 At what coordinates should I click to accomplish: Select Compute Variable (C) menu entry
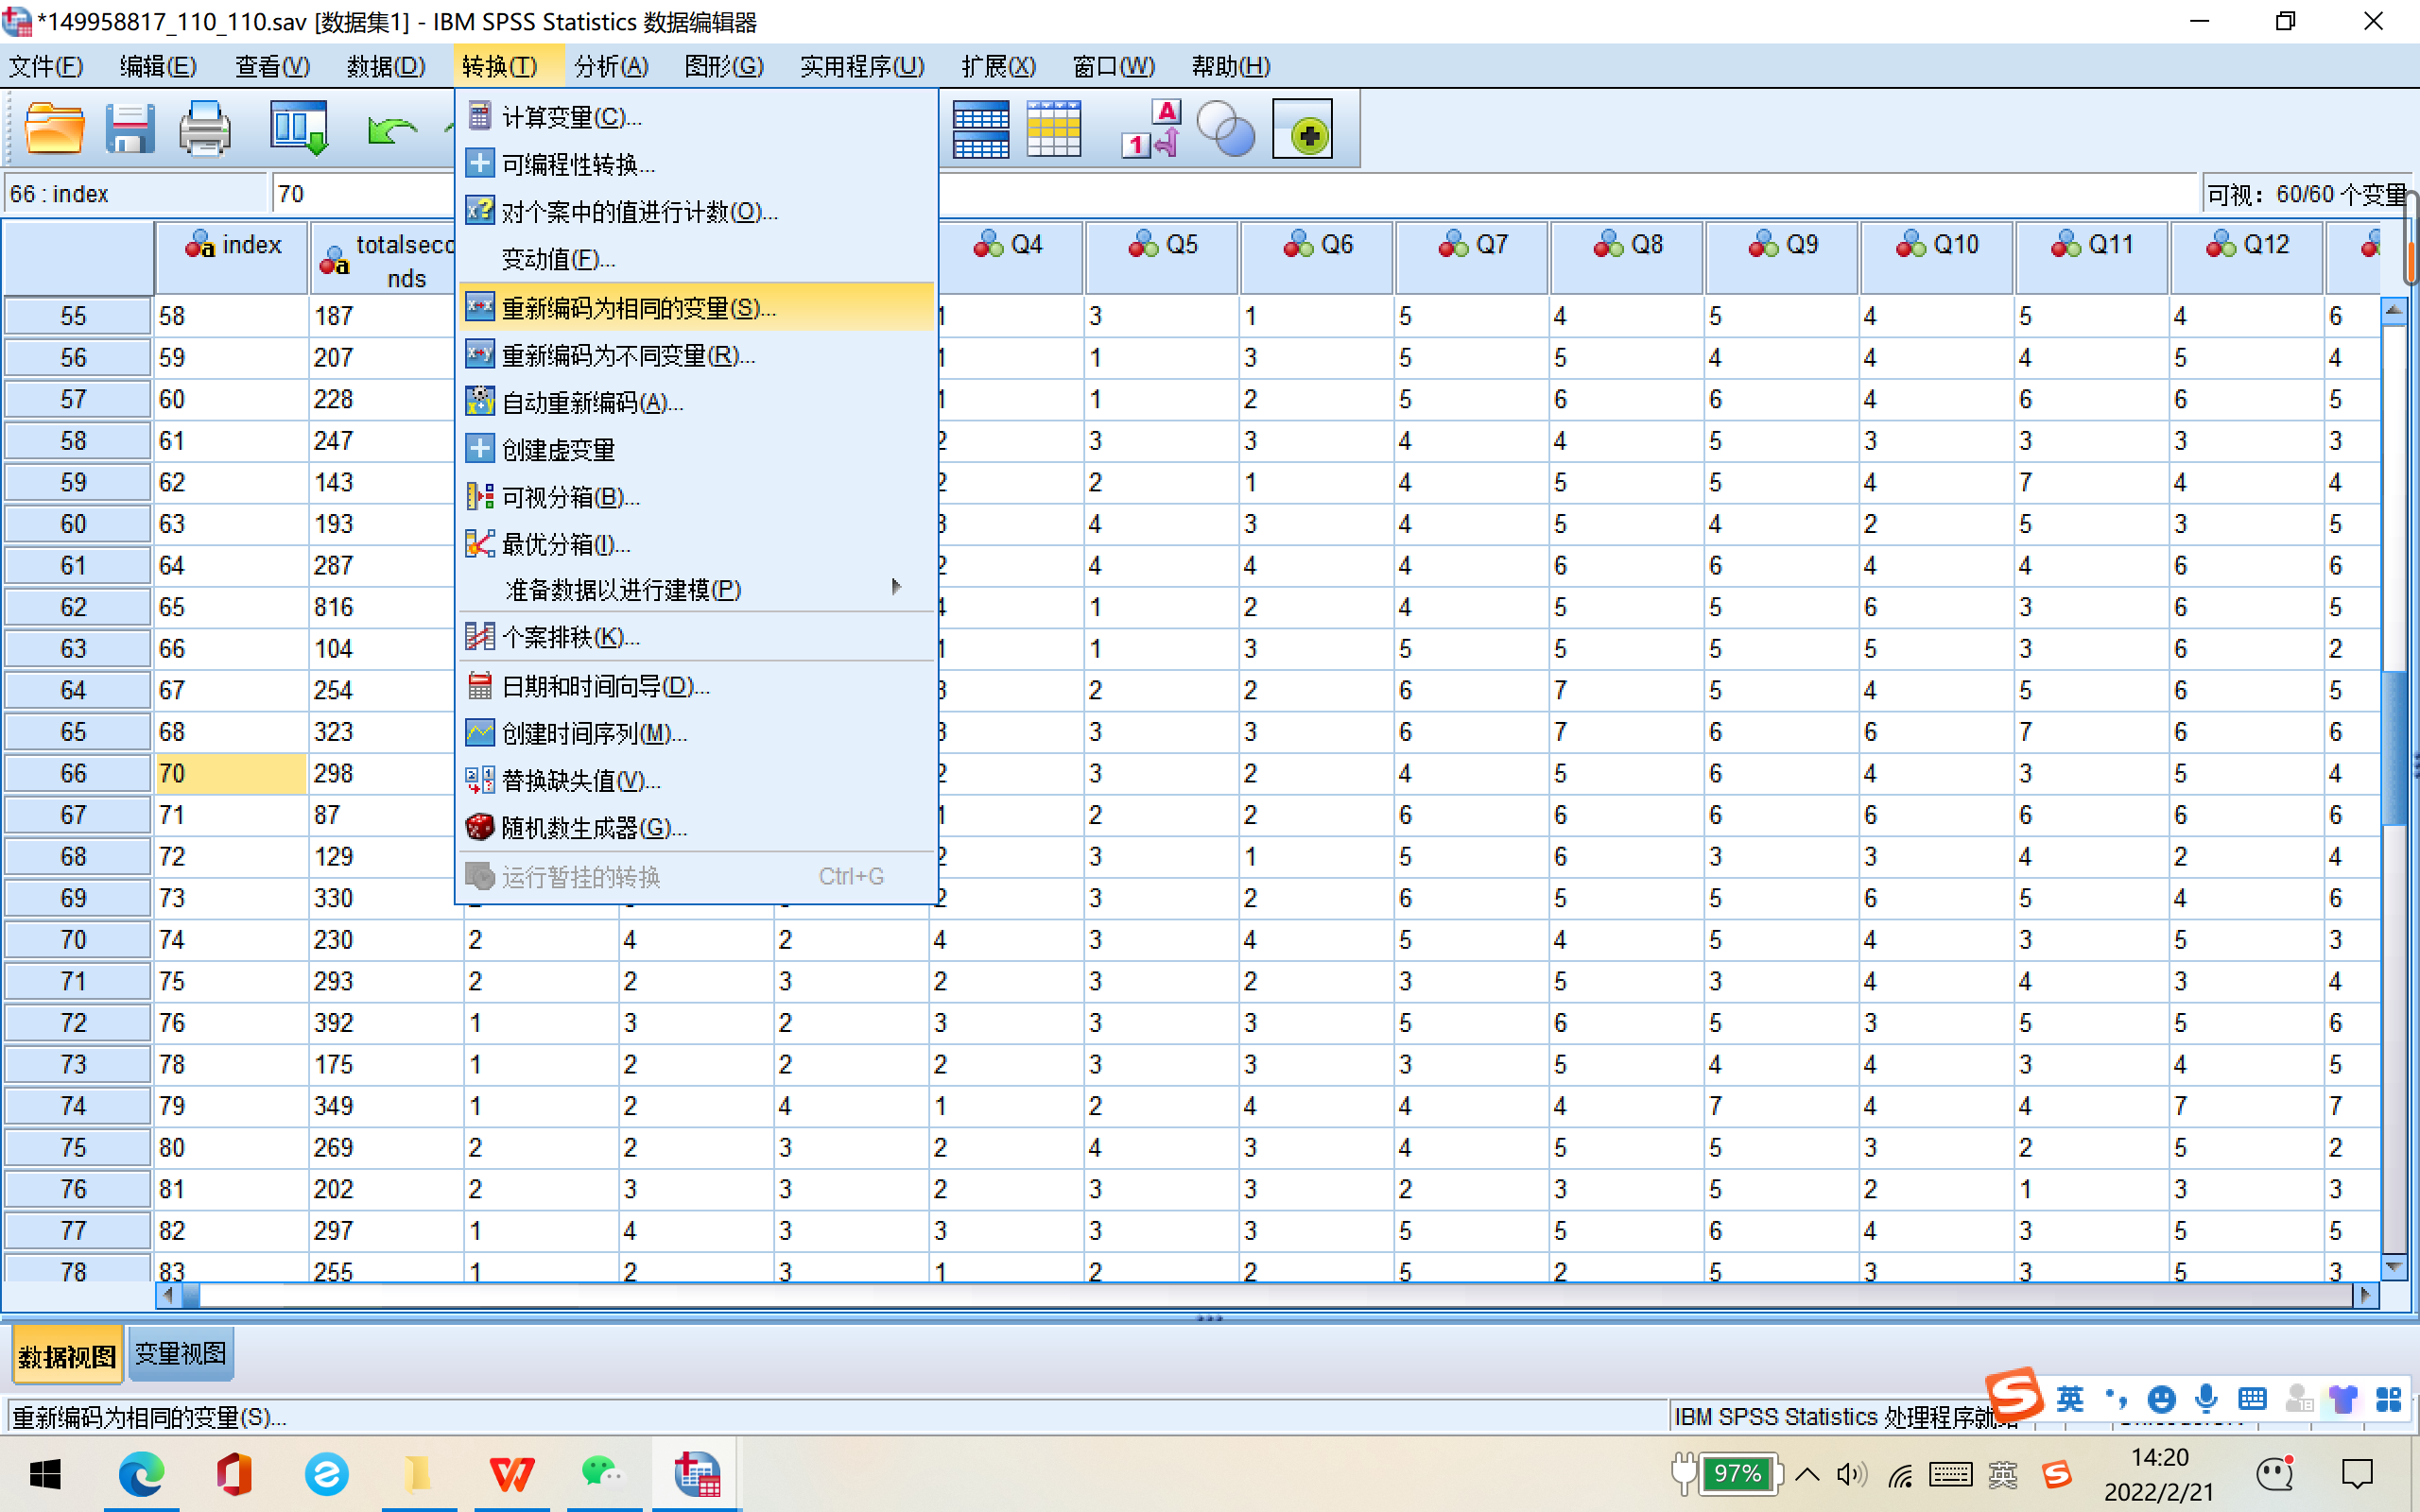pyautogui.click(x=696, y=117)
